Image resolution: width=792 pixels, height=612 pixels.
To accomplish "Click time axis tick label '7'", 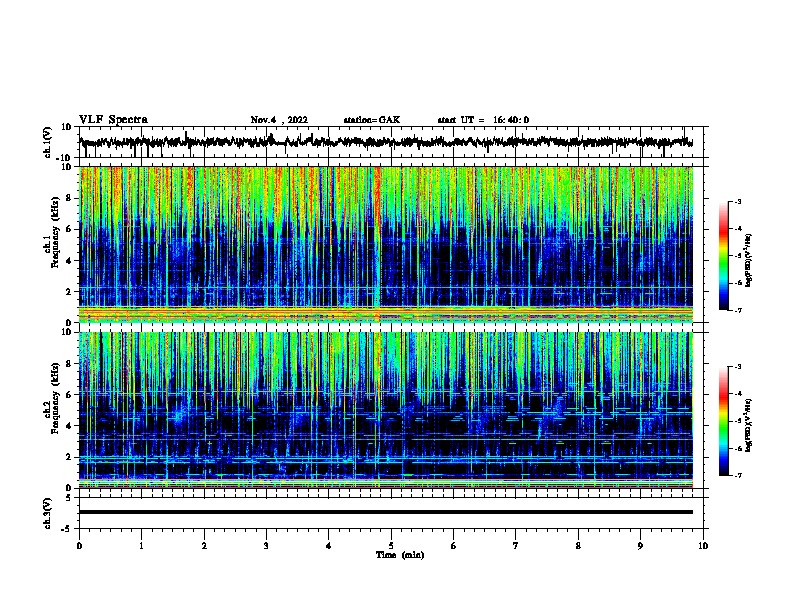I will pyautogui.click(x=516, y=546).
